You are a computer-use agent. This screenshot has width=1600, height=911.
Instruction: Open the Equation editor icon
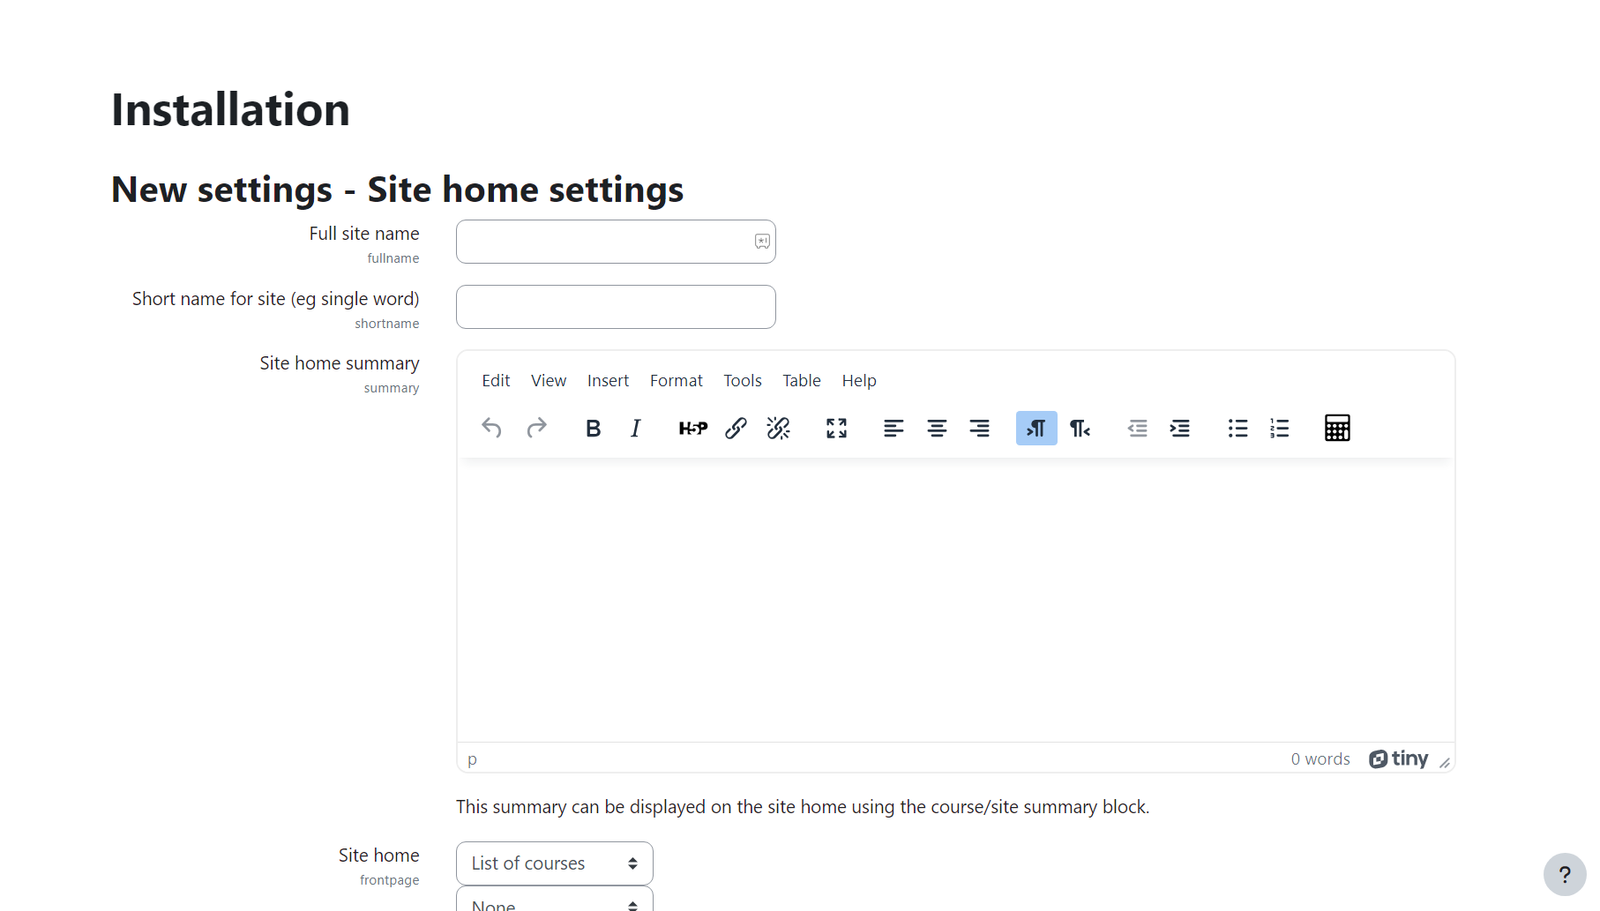(1337, 428)
